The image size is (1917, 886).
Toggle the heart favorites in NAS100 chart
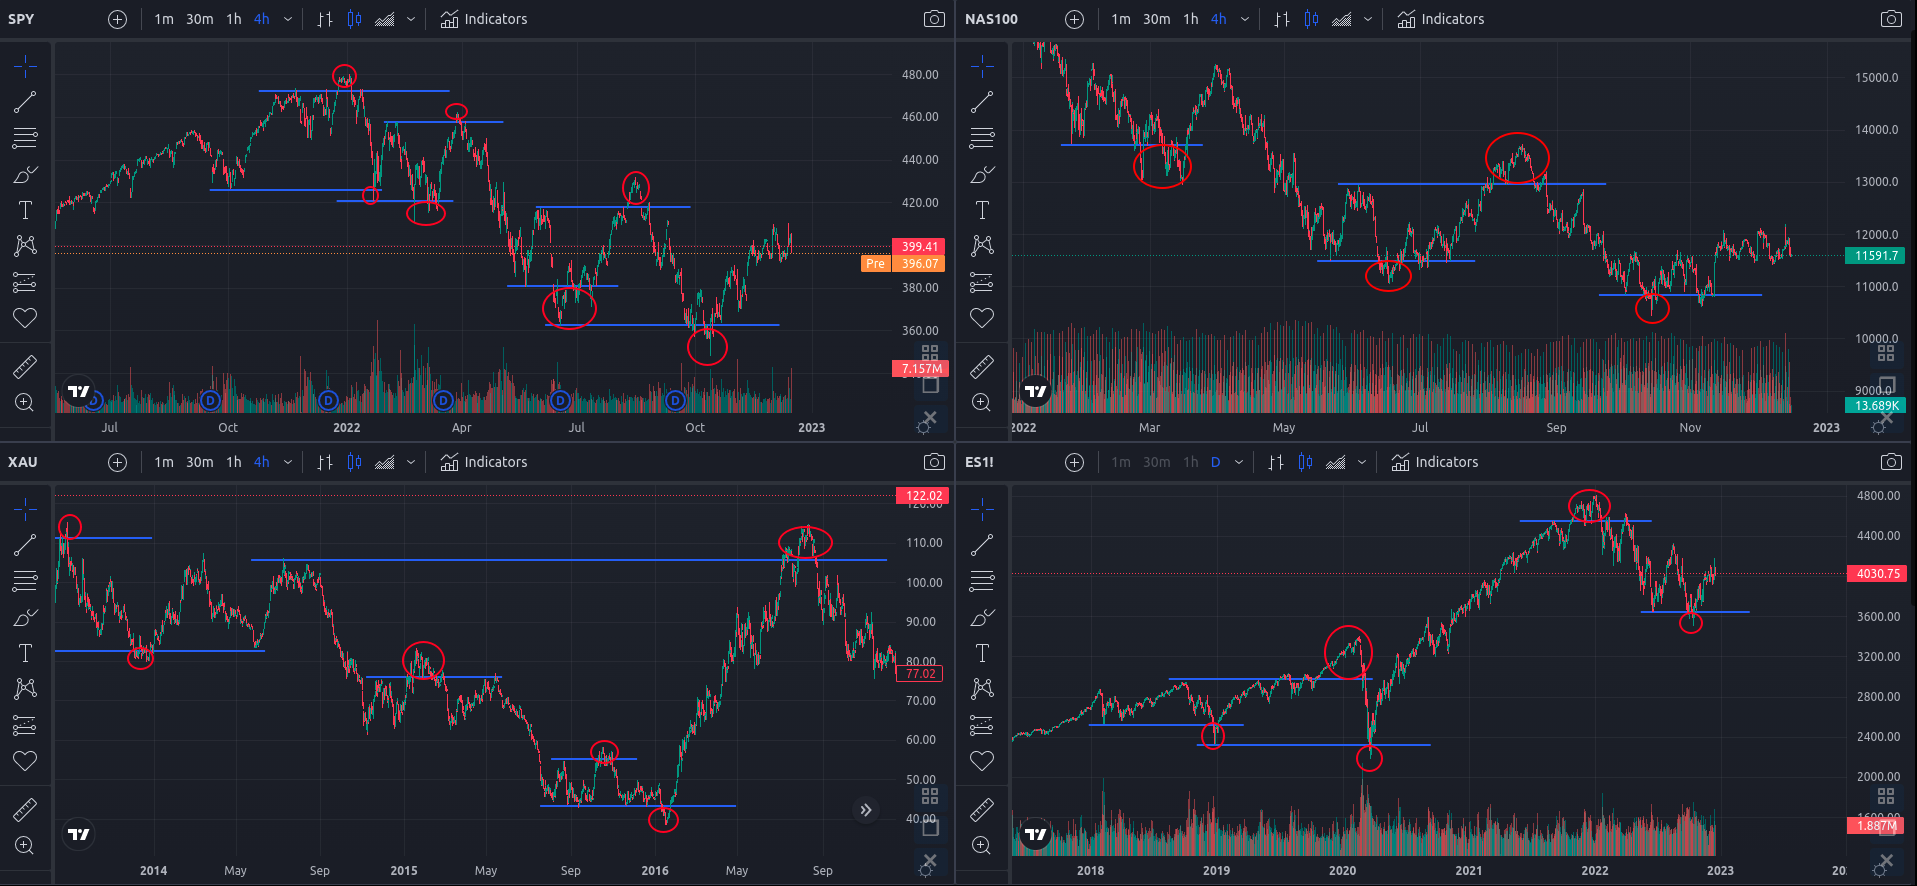pyautogui.click(x=982, y=318)
